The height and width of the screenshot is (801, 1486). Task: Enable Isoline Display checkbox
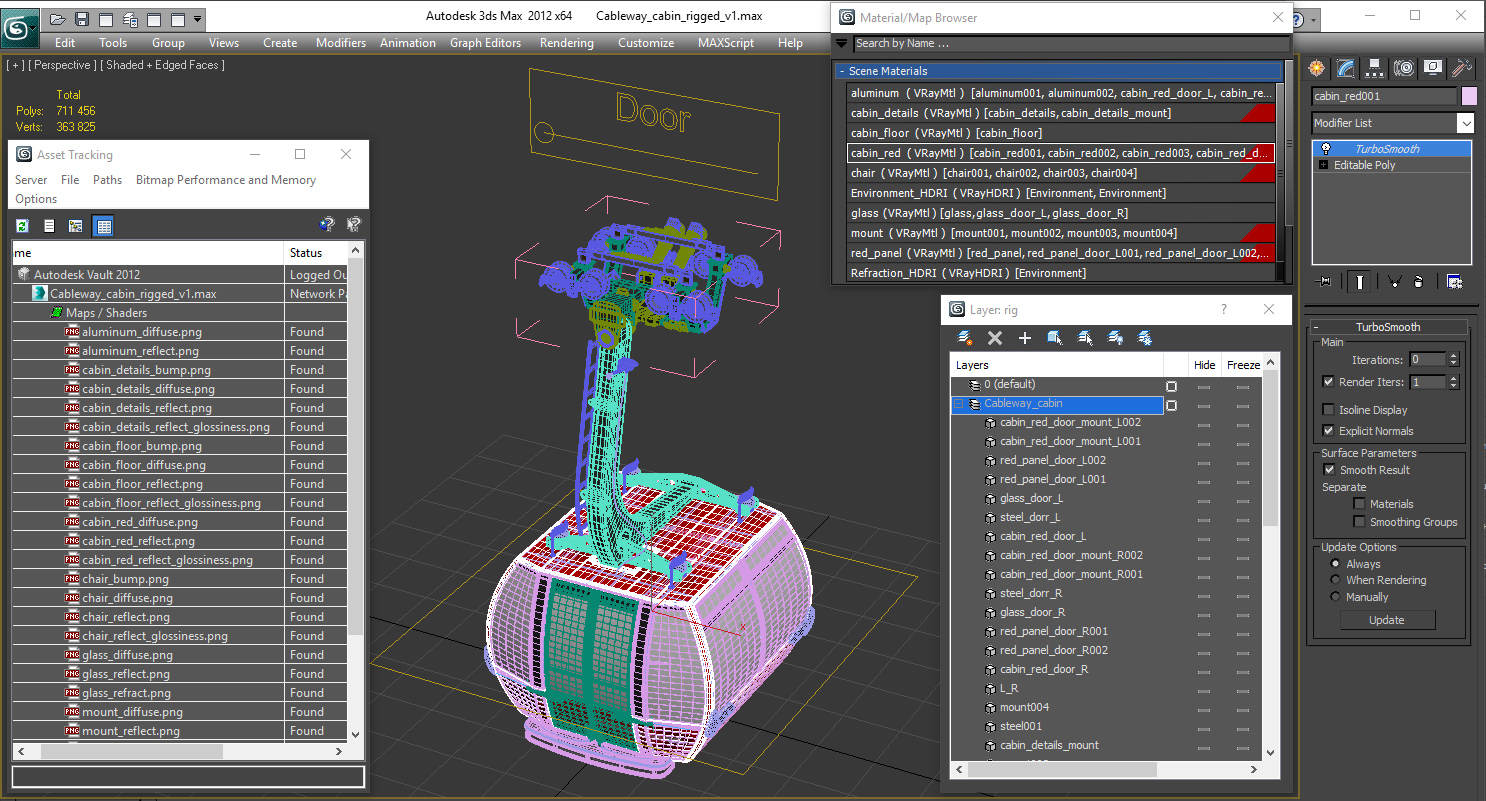[x=1328, y=410]
